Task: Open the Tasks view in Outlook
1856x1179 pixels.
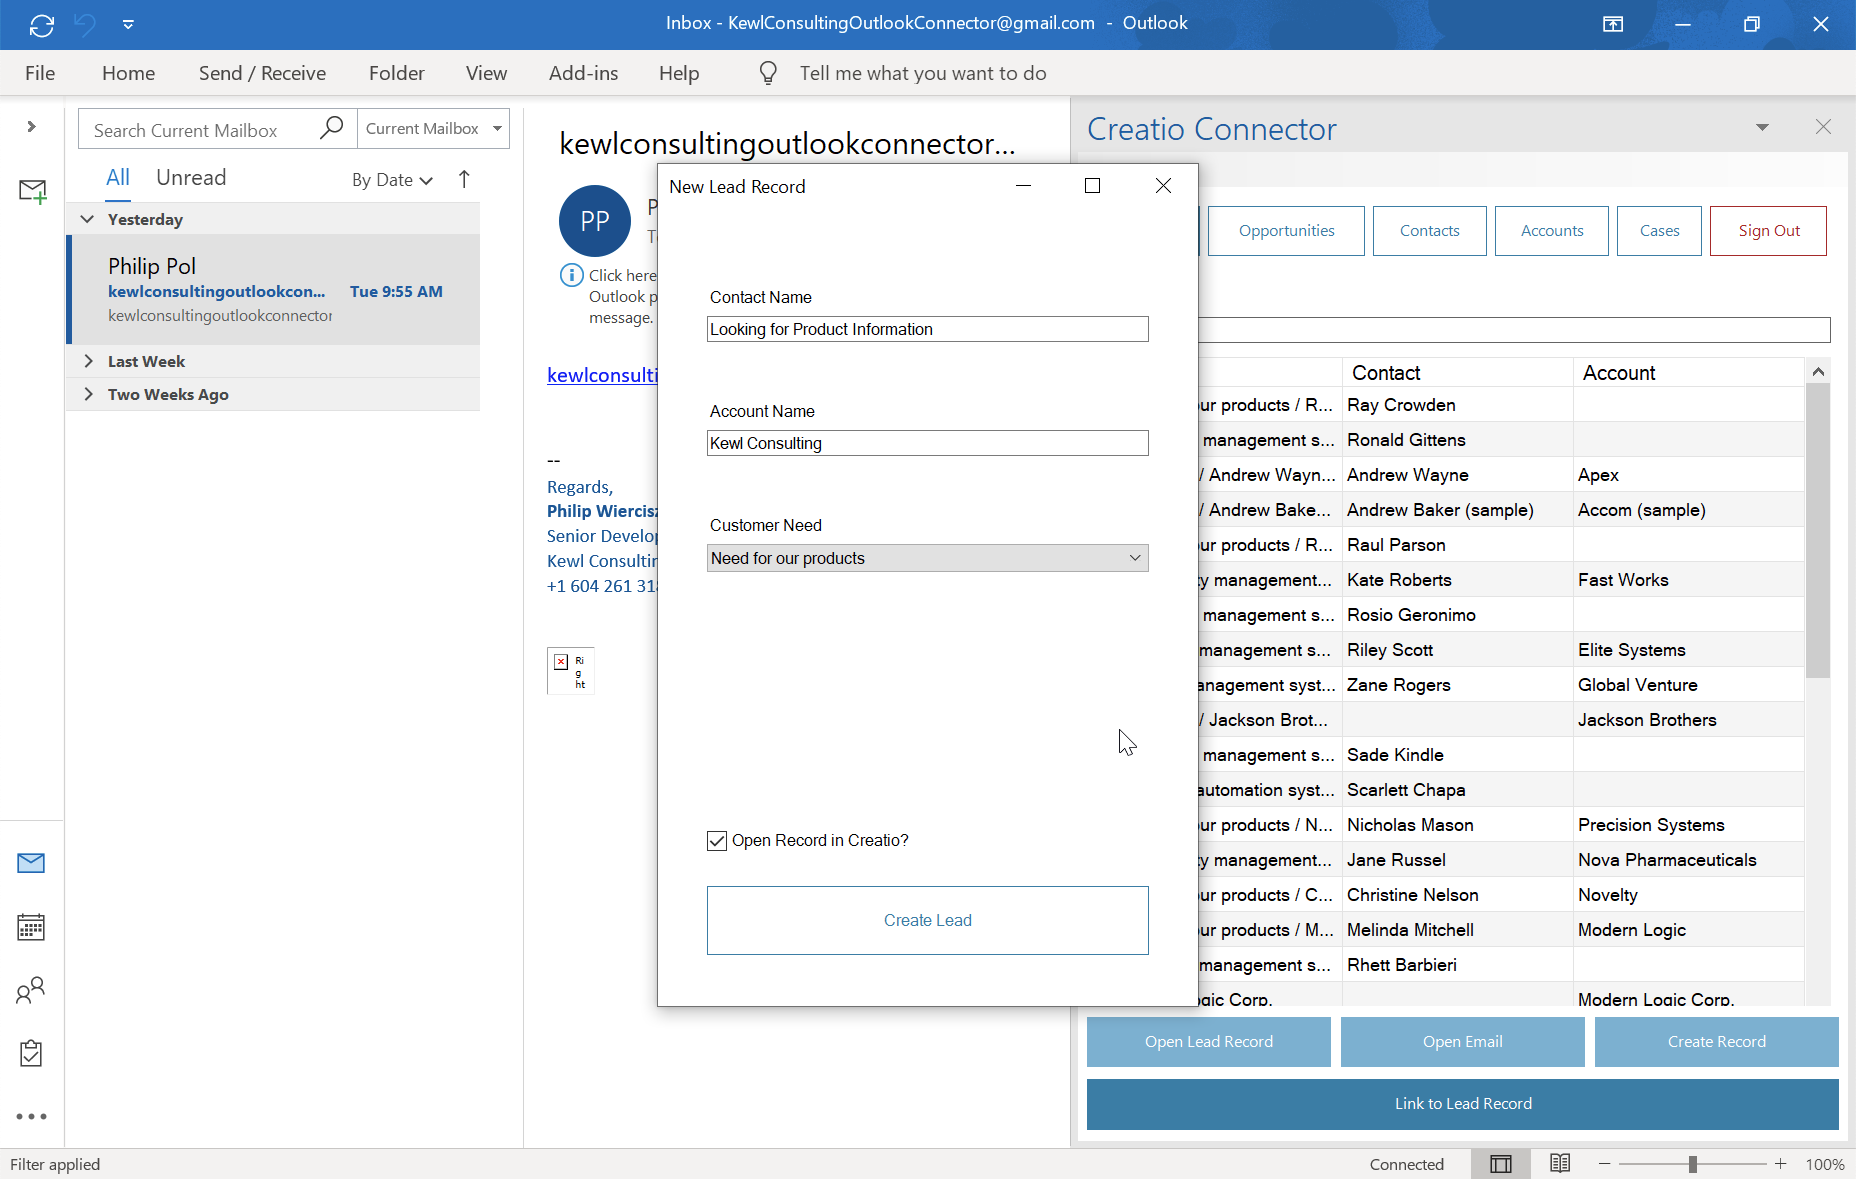Action: [x=31, y=1053]
